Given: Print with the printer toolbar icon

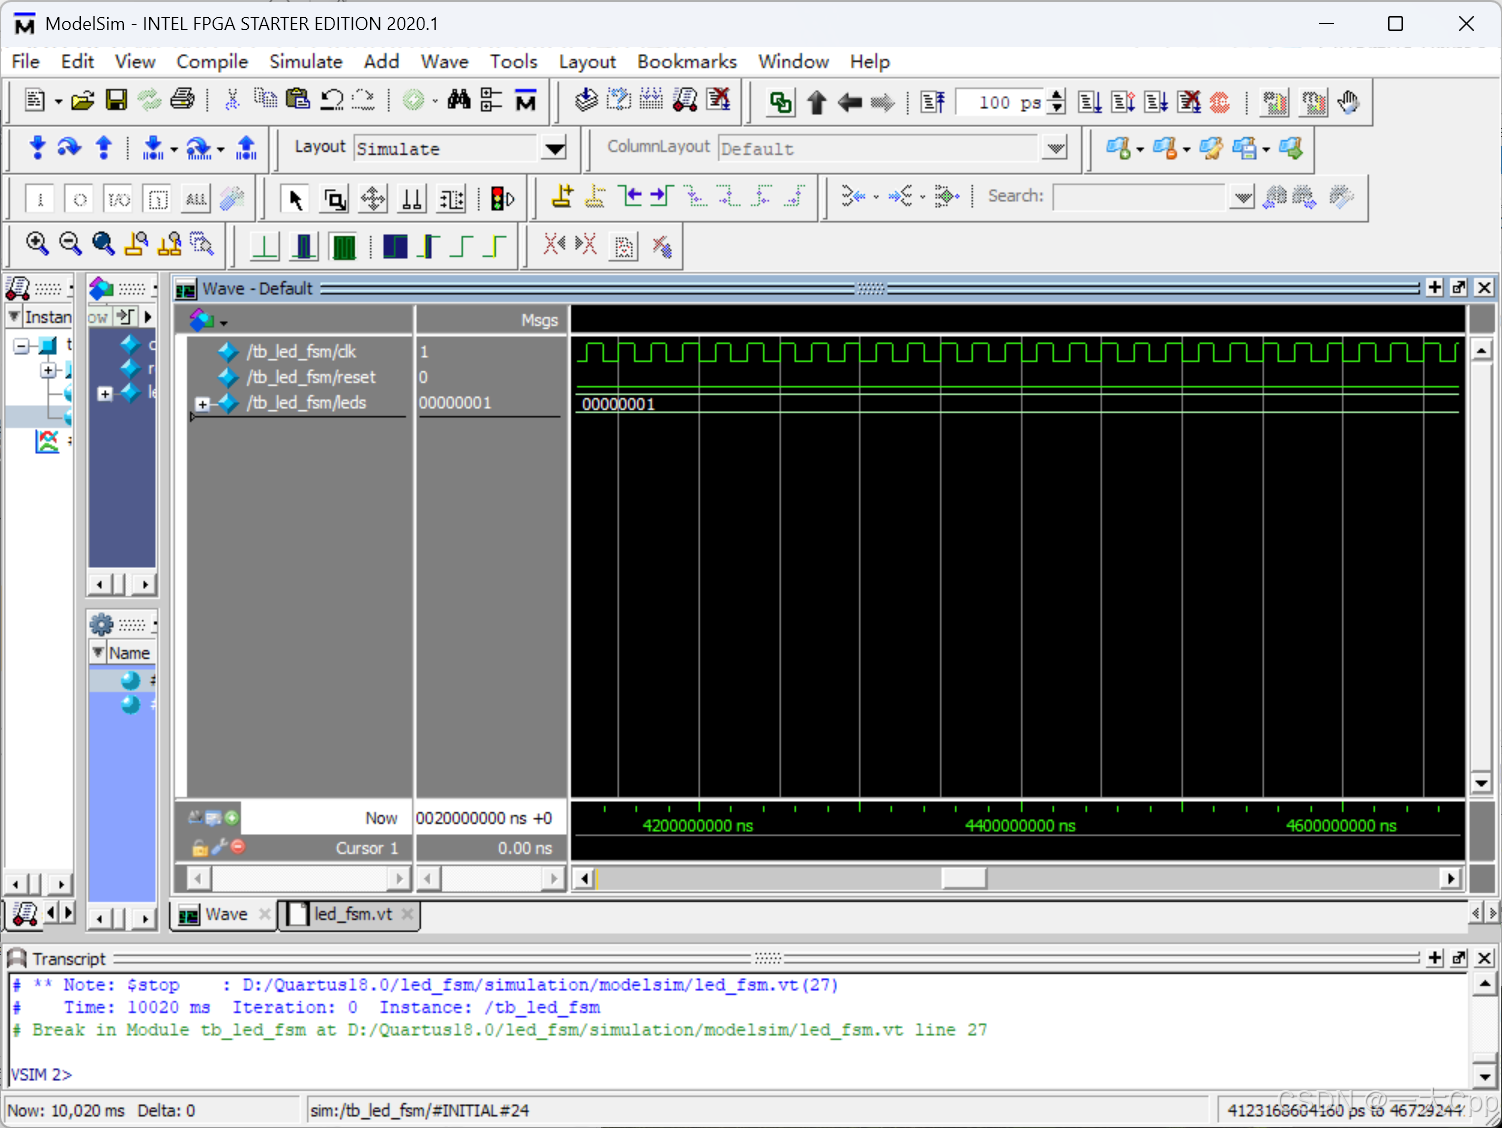Looking at the screenshot, I should coord(182,100).
